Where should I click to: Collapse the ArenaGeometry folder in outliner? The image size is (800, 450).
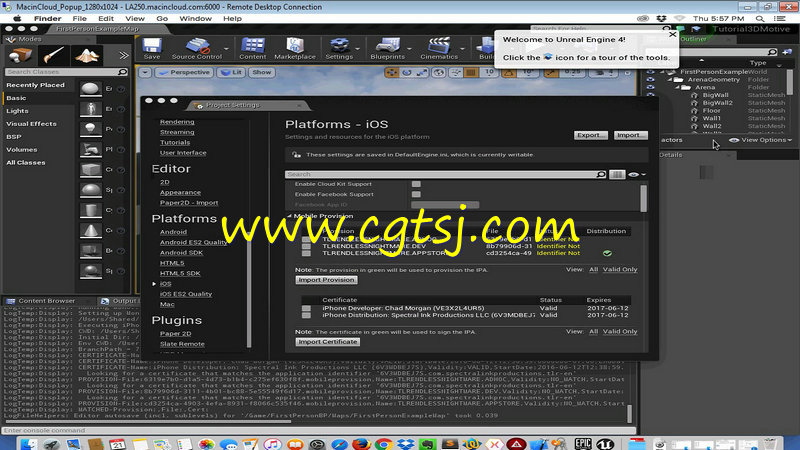pos(670,80)
